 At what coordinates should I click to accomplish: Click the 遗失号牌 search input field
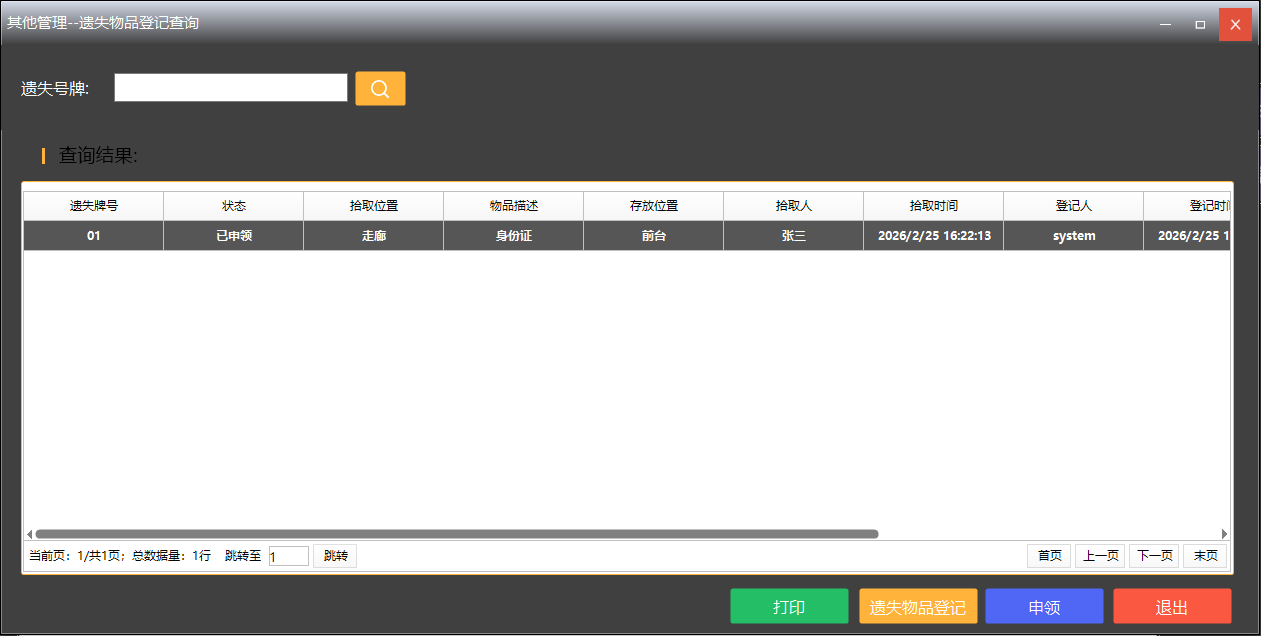point(230,88)
